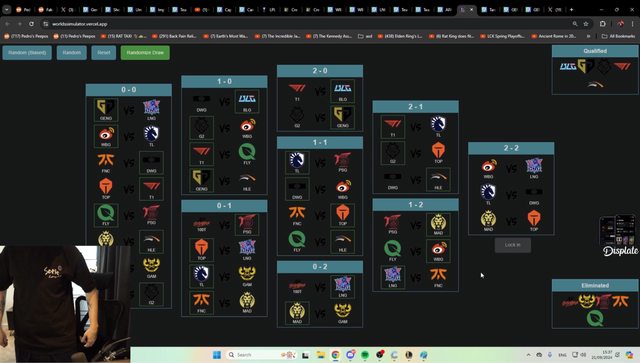Bookmark this page with the star icon
Screen dimensions: 640x363
tap(586, 24)
